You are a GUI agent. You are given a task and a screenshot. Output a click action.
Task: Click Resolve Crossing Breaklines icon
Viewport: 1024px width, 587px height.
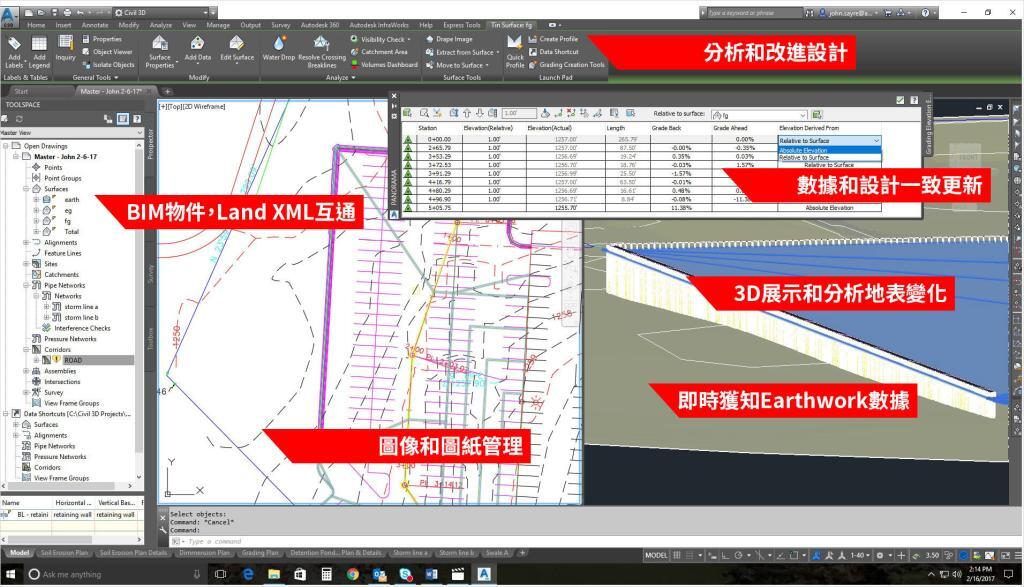coord(321,44)
